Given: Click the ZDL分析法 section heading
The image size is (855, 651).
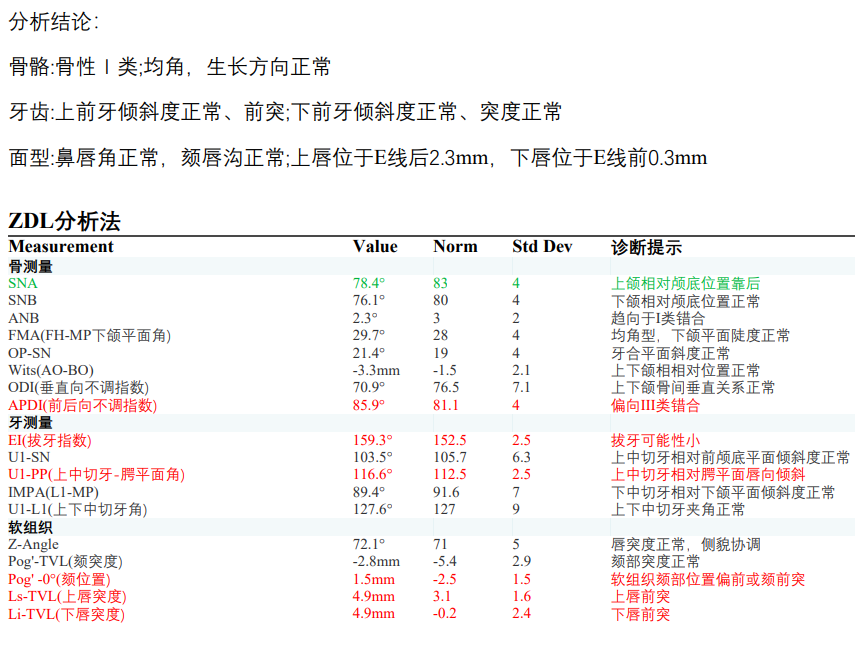Looking at the screenshot, I should pos(64,221).
